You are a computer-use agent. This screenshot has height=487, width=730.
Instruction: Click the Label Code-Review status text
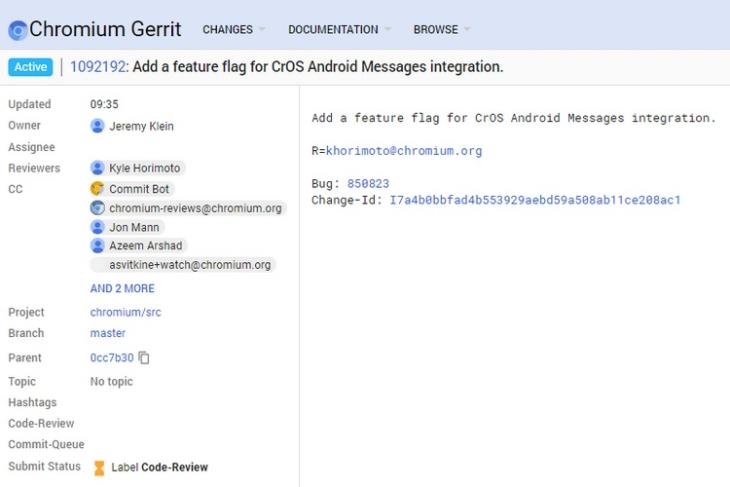coord(159,467)
